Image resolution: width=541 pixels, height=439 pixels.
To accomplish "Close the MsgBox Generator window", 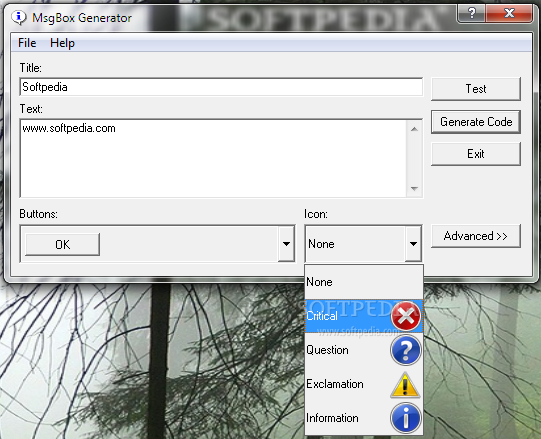I will pos(509,13).
